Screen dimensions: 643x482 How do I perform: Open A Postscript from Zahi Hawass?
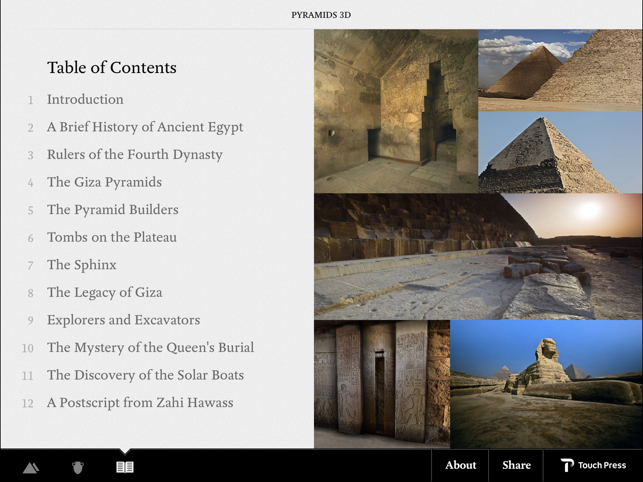coord(140,402)
